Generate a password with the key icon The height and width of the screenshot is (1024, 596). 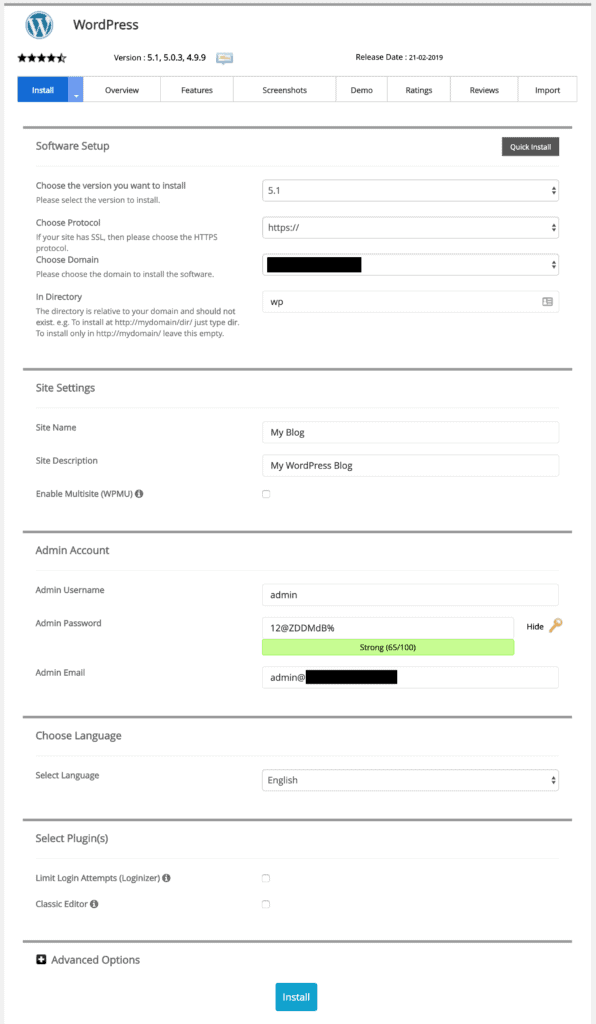click(555, 626)
